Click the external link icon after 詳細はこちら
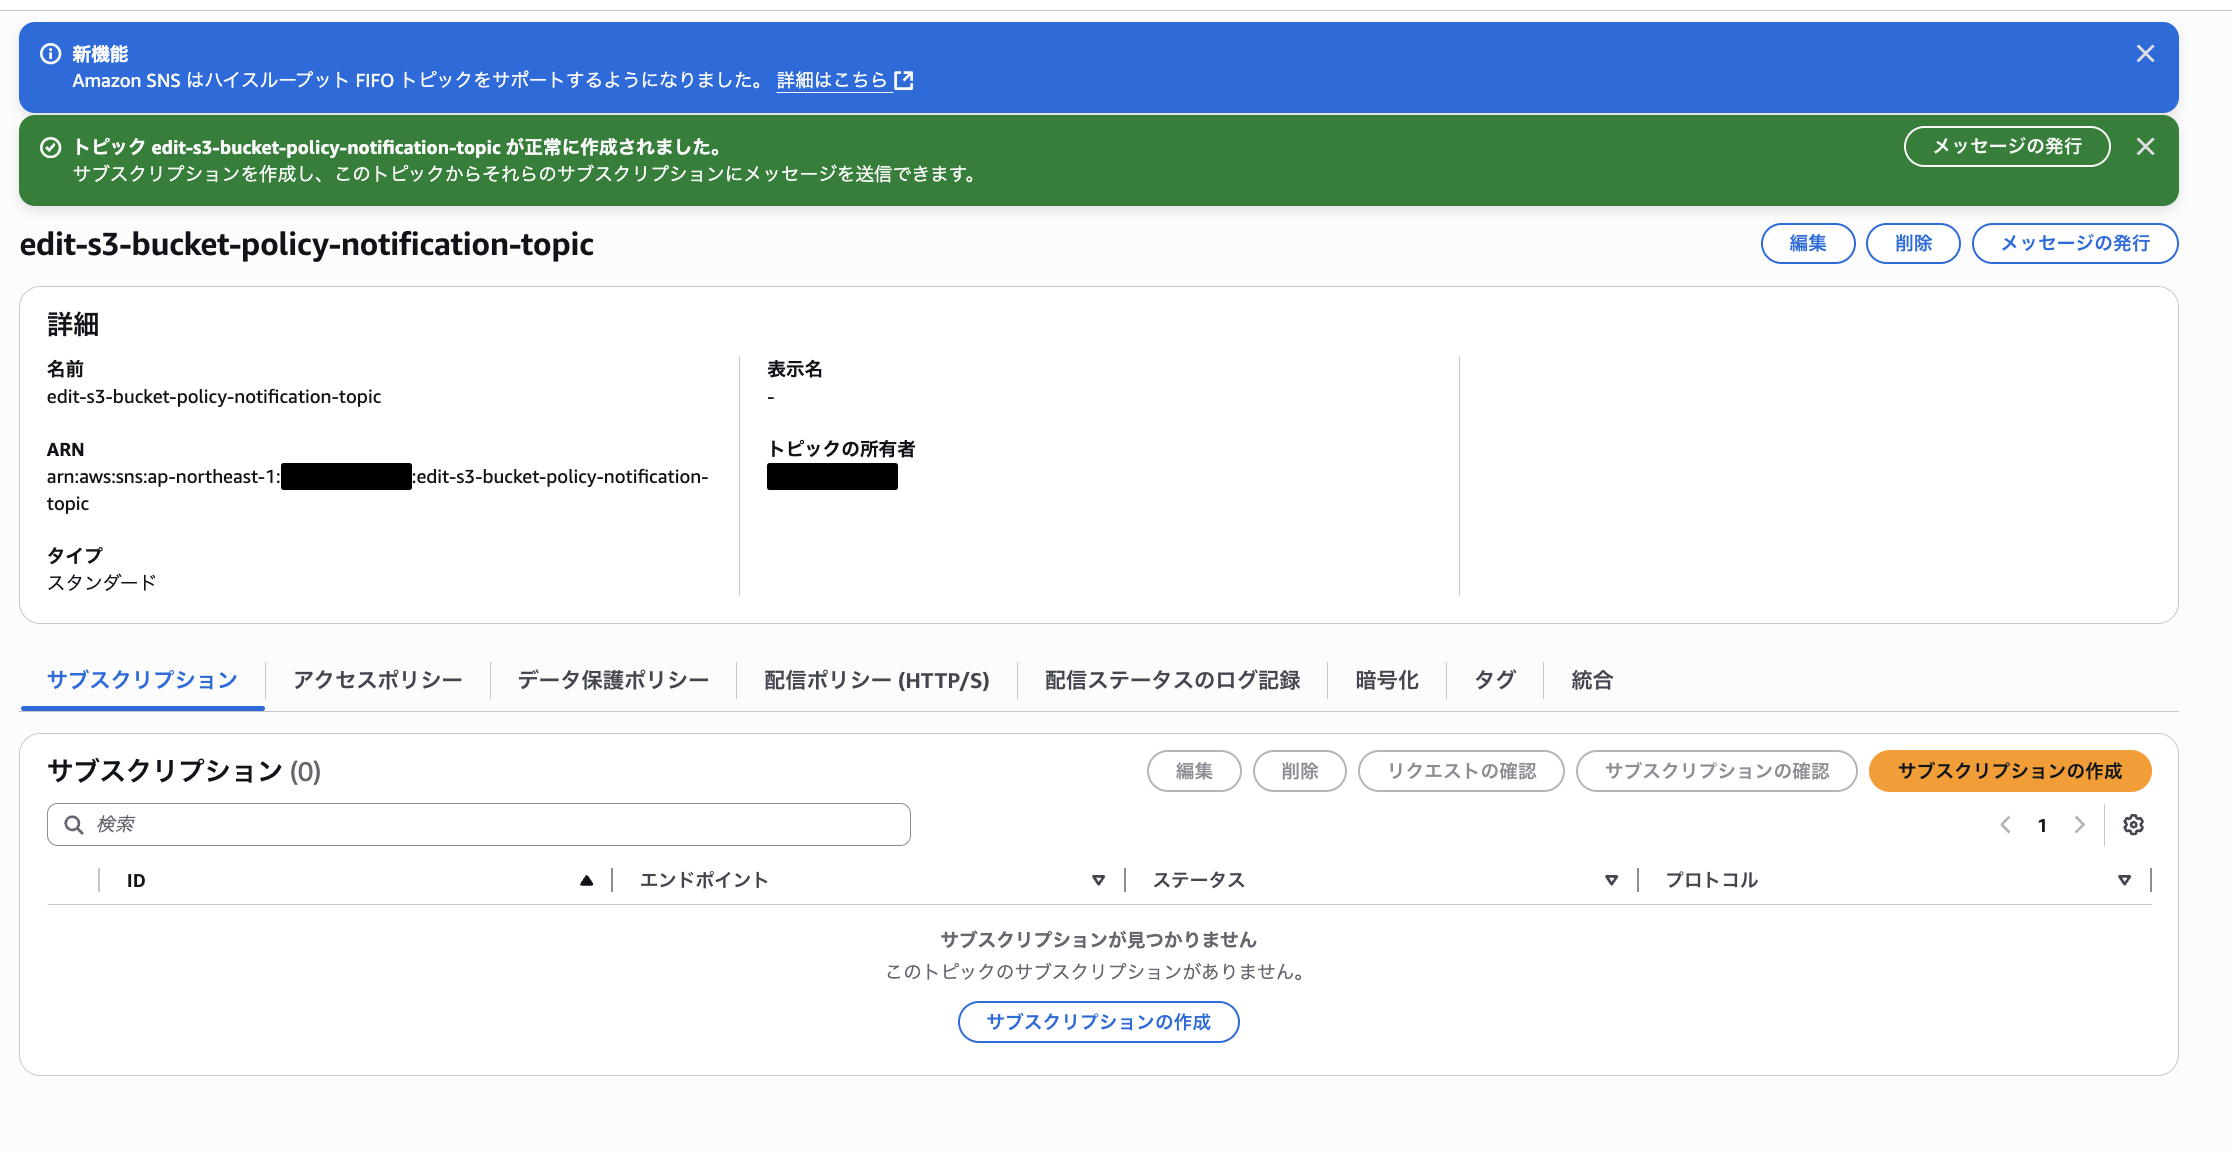The image size is (2232, 1152). click(904, 80)
